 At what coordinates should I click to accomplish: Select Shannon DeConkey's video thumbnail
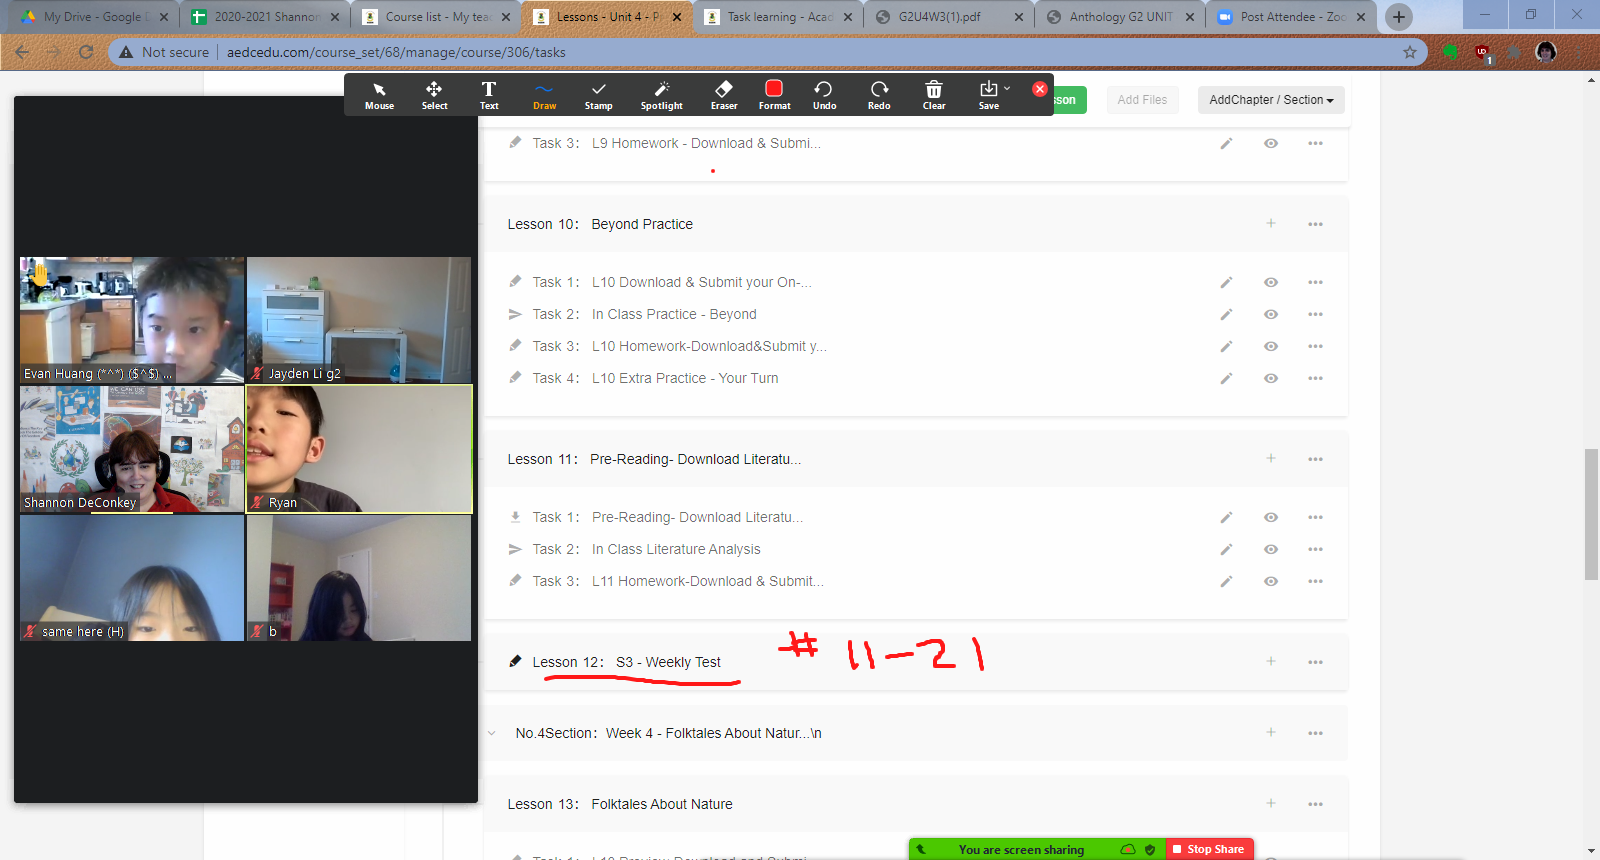pyautogui.click(x=132, y=449)
